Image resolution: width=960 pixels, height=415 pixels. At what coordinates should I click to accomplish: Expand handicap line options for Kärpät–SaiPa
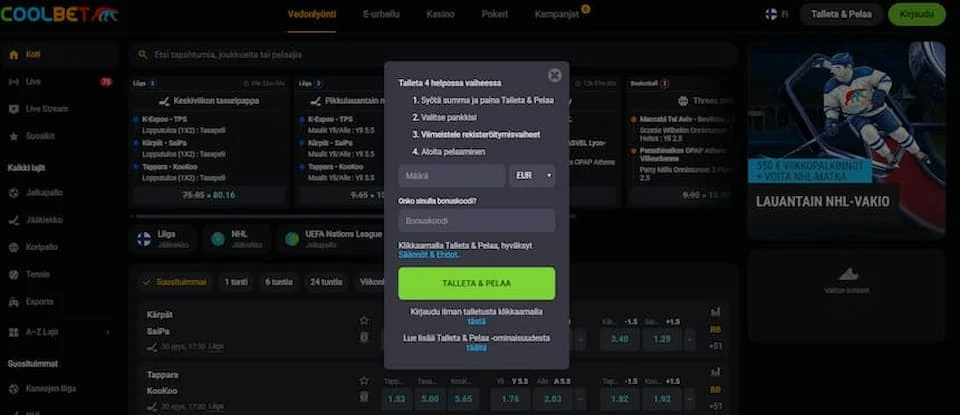tap(689, 339)
